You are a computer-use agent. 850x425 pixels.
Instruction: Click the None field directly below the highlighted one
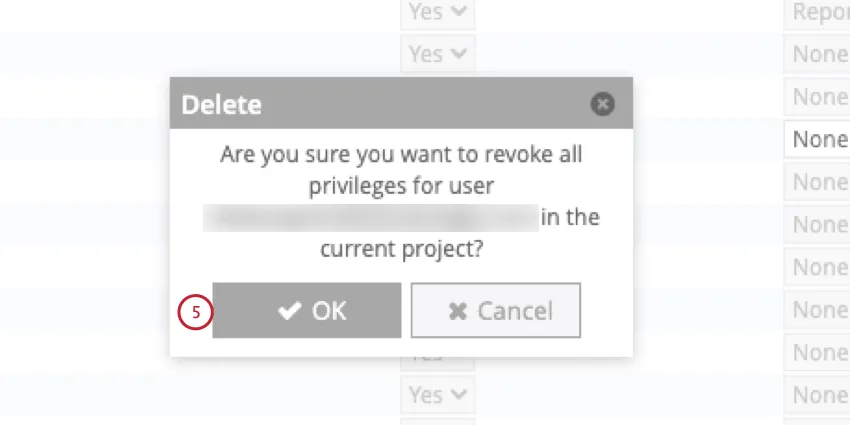[818, 182]
